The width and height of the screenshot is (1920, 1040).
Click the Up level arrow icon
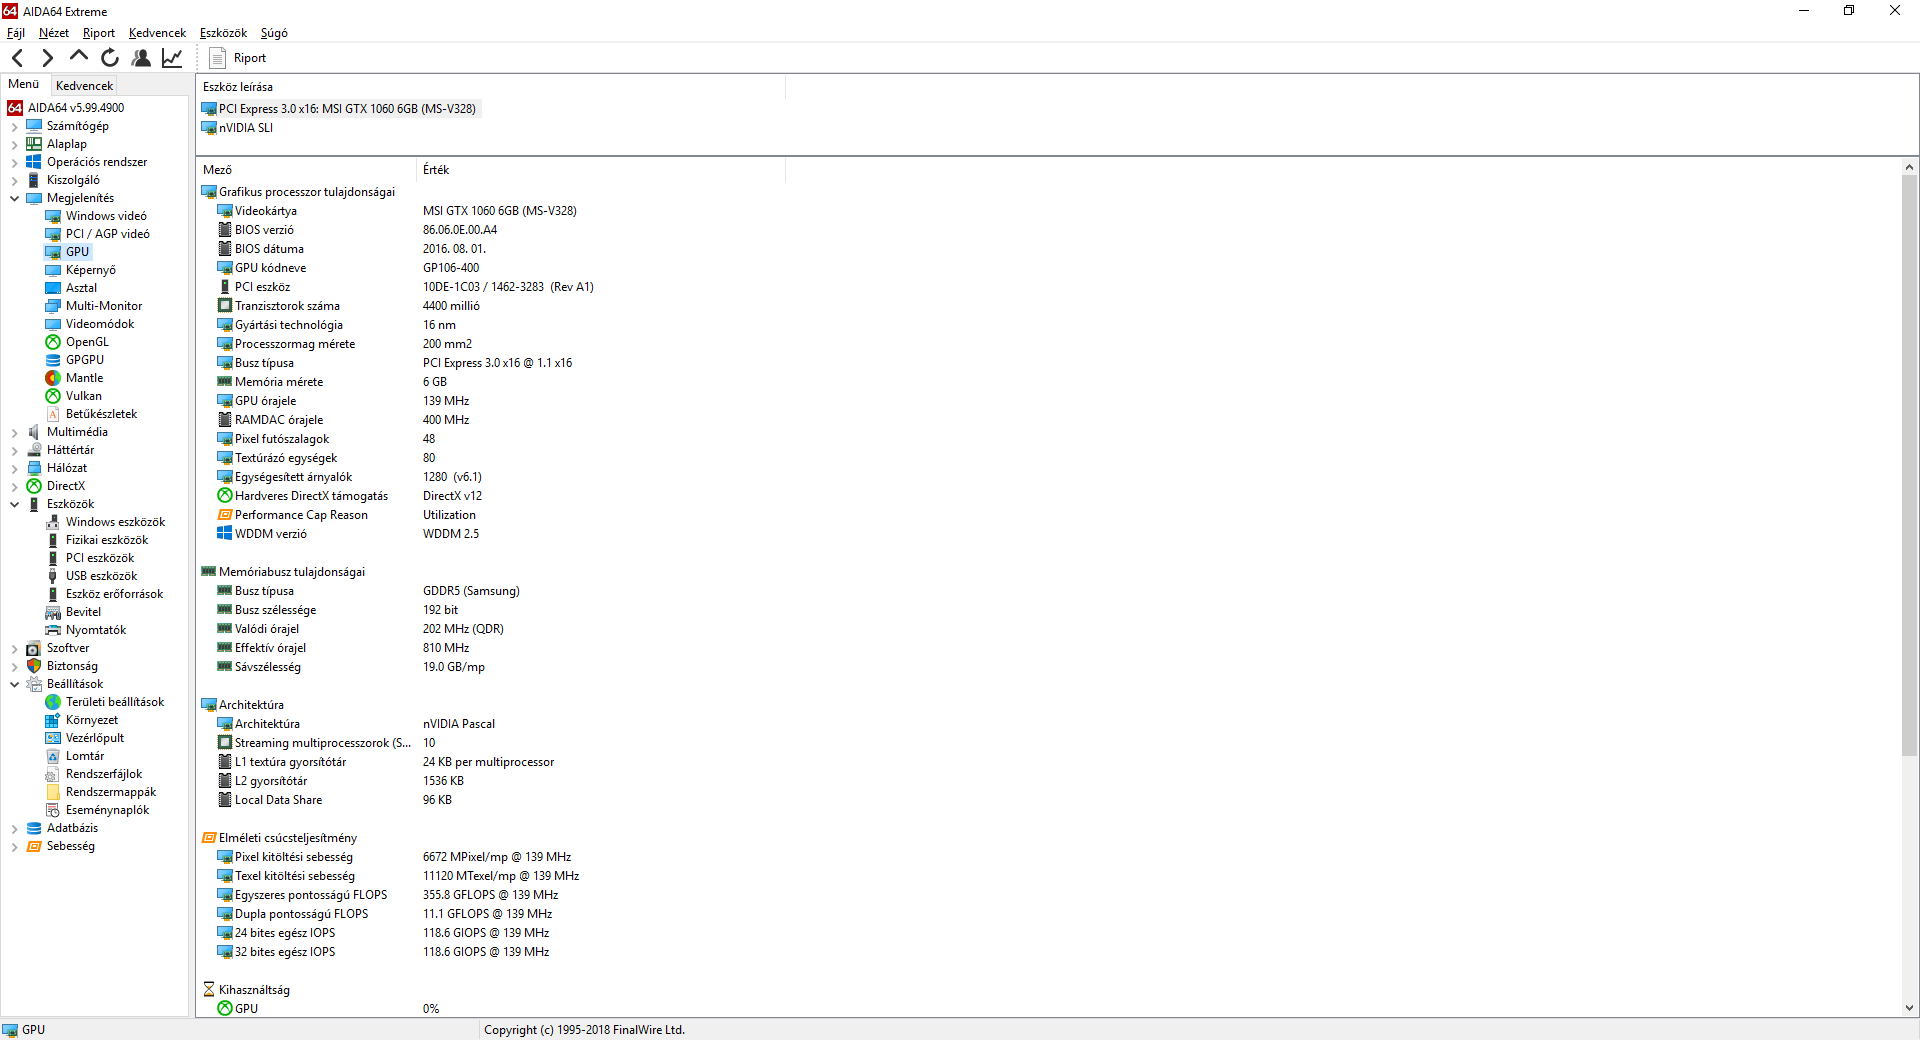click(x=78, y=57)
